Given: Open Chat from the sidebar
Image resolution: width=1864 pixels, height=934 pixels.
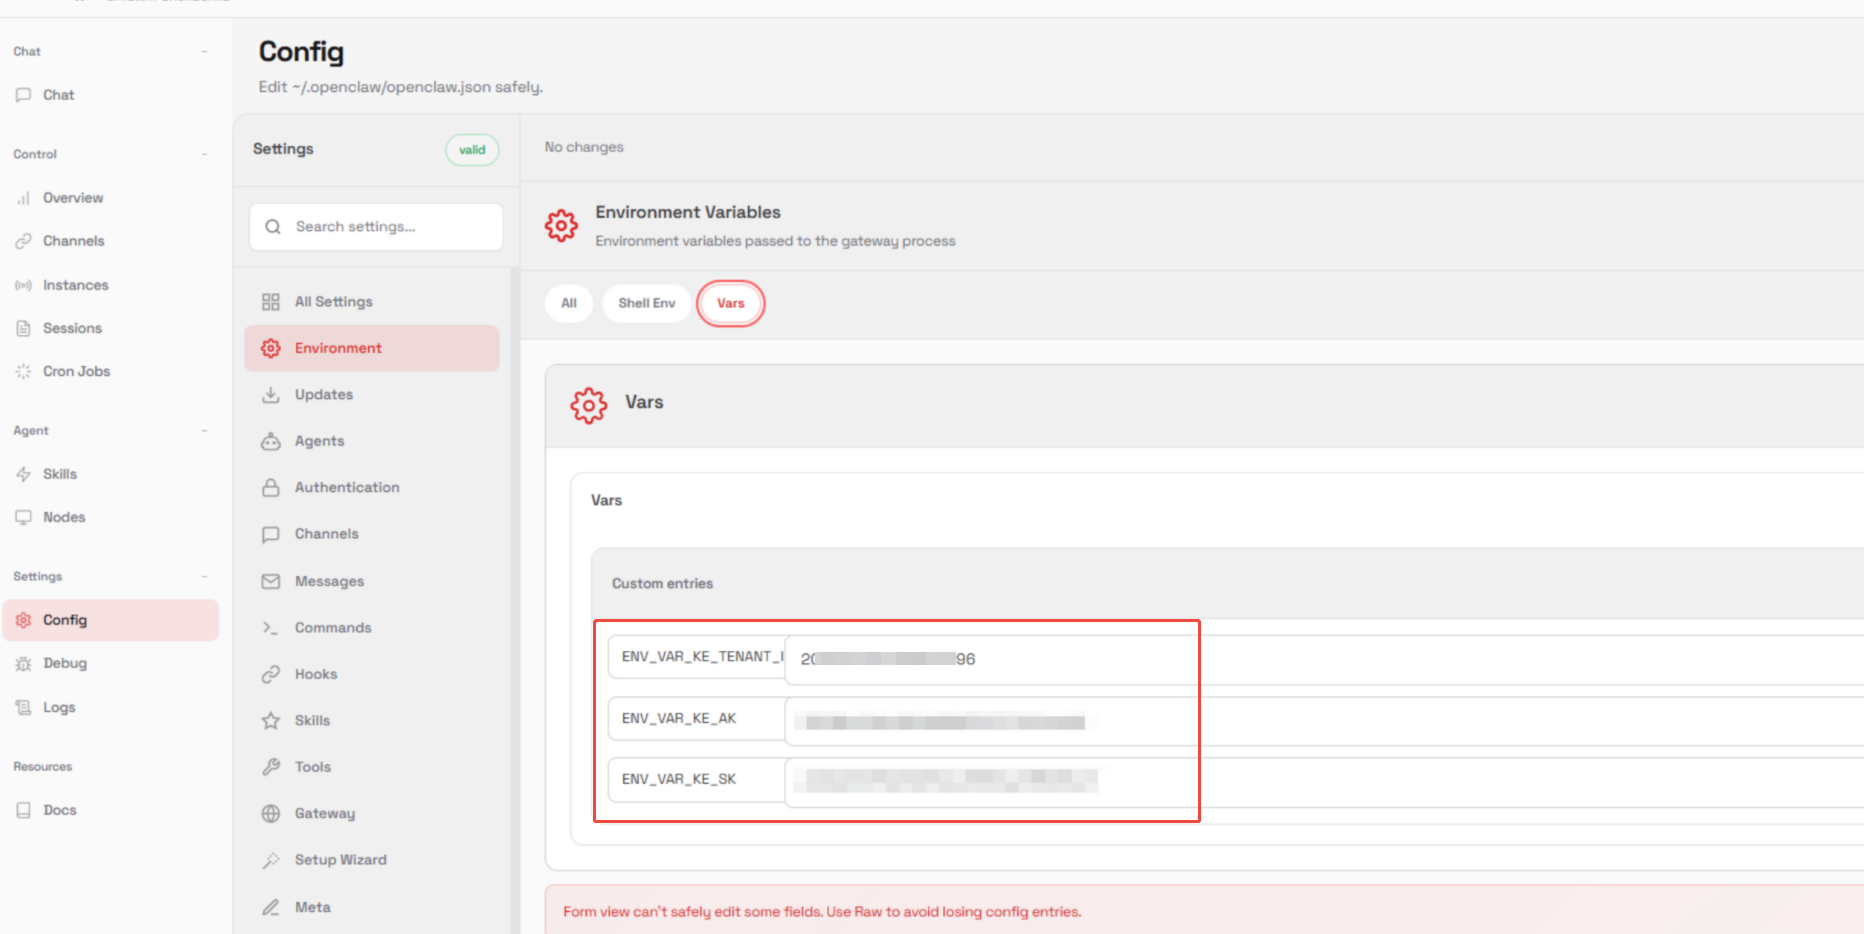Looking at the screenshot, I should point(58,95).
